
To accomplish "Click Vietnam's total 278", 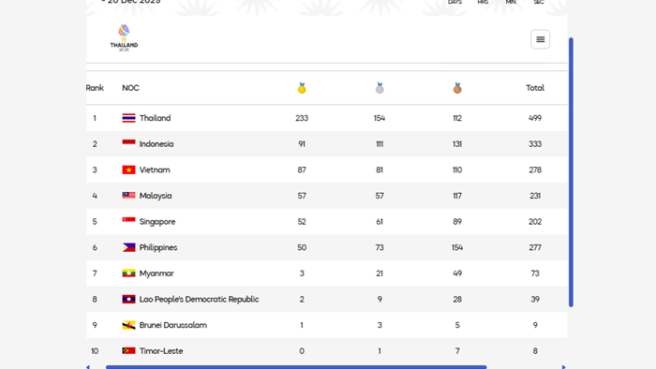I will 535,170.
